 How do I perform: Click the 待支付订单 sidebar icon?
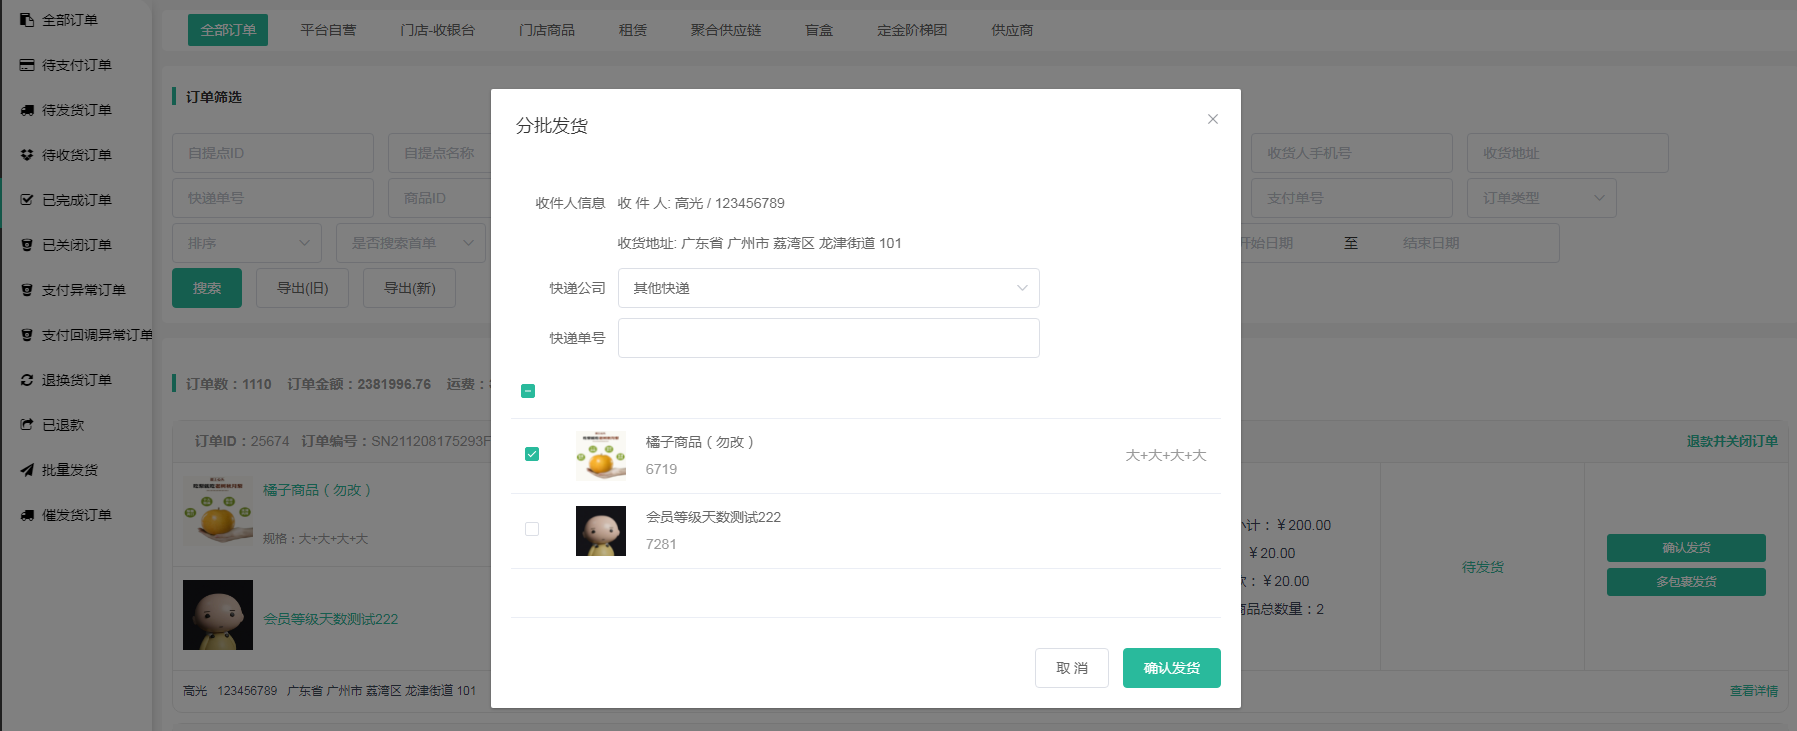coord(27,65)
